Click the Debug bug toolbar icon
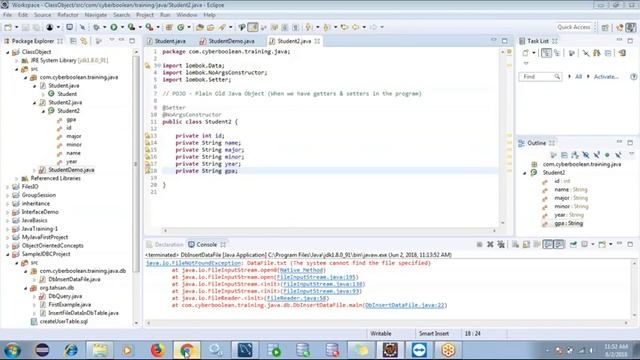 [x=96, y=27]
